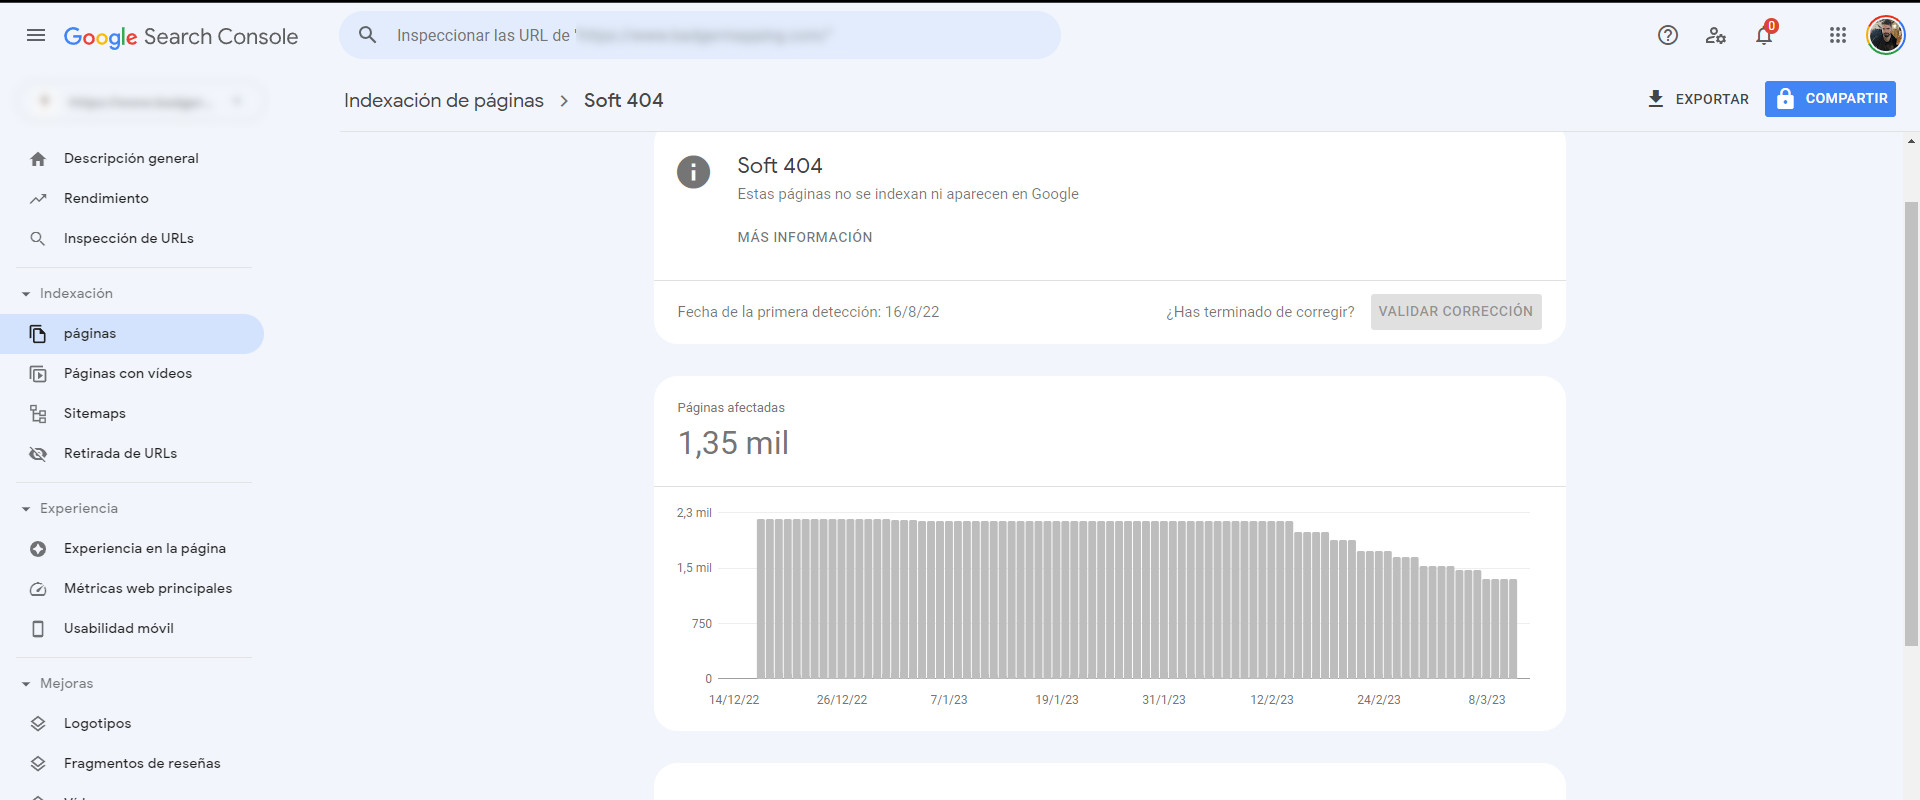Click the 7/1/23 date axis label
1920x800 pixels.
[x=949, y=700]
